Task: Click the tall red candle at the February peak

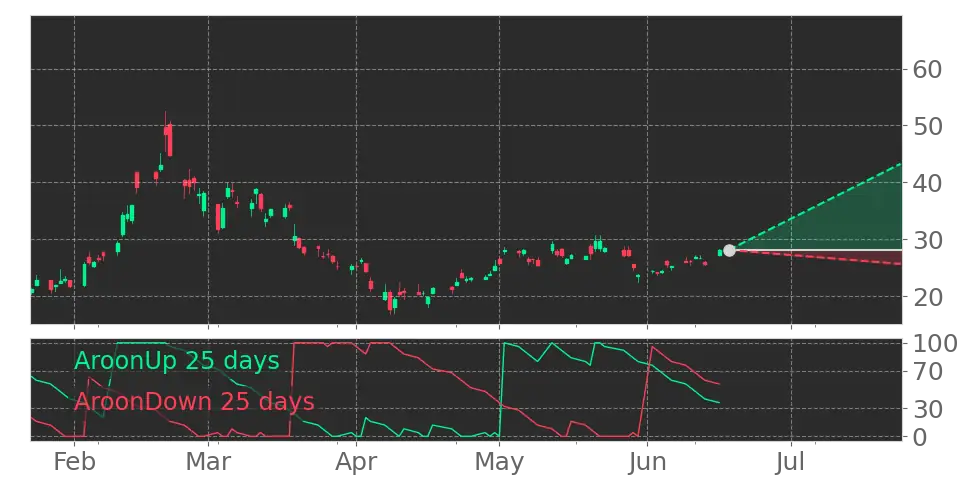Action: [x=169, y=139]
